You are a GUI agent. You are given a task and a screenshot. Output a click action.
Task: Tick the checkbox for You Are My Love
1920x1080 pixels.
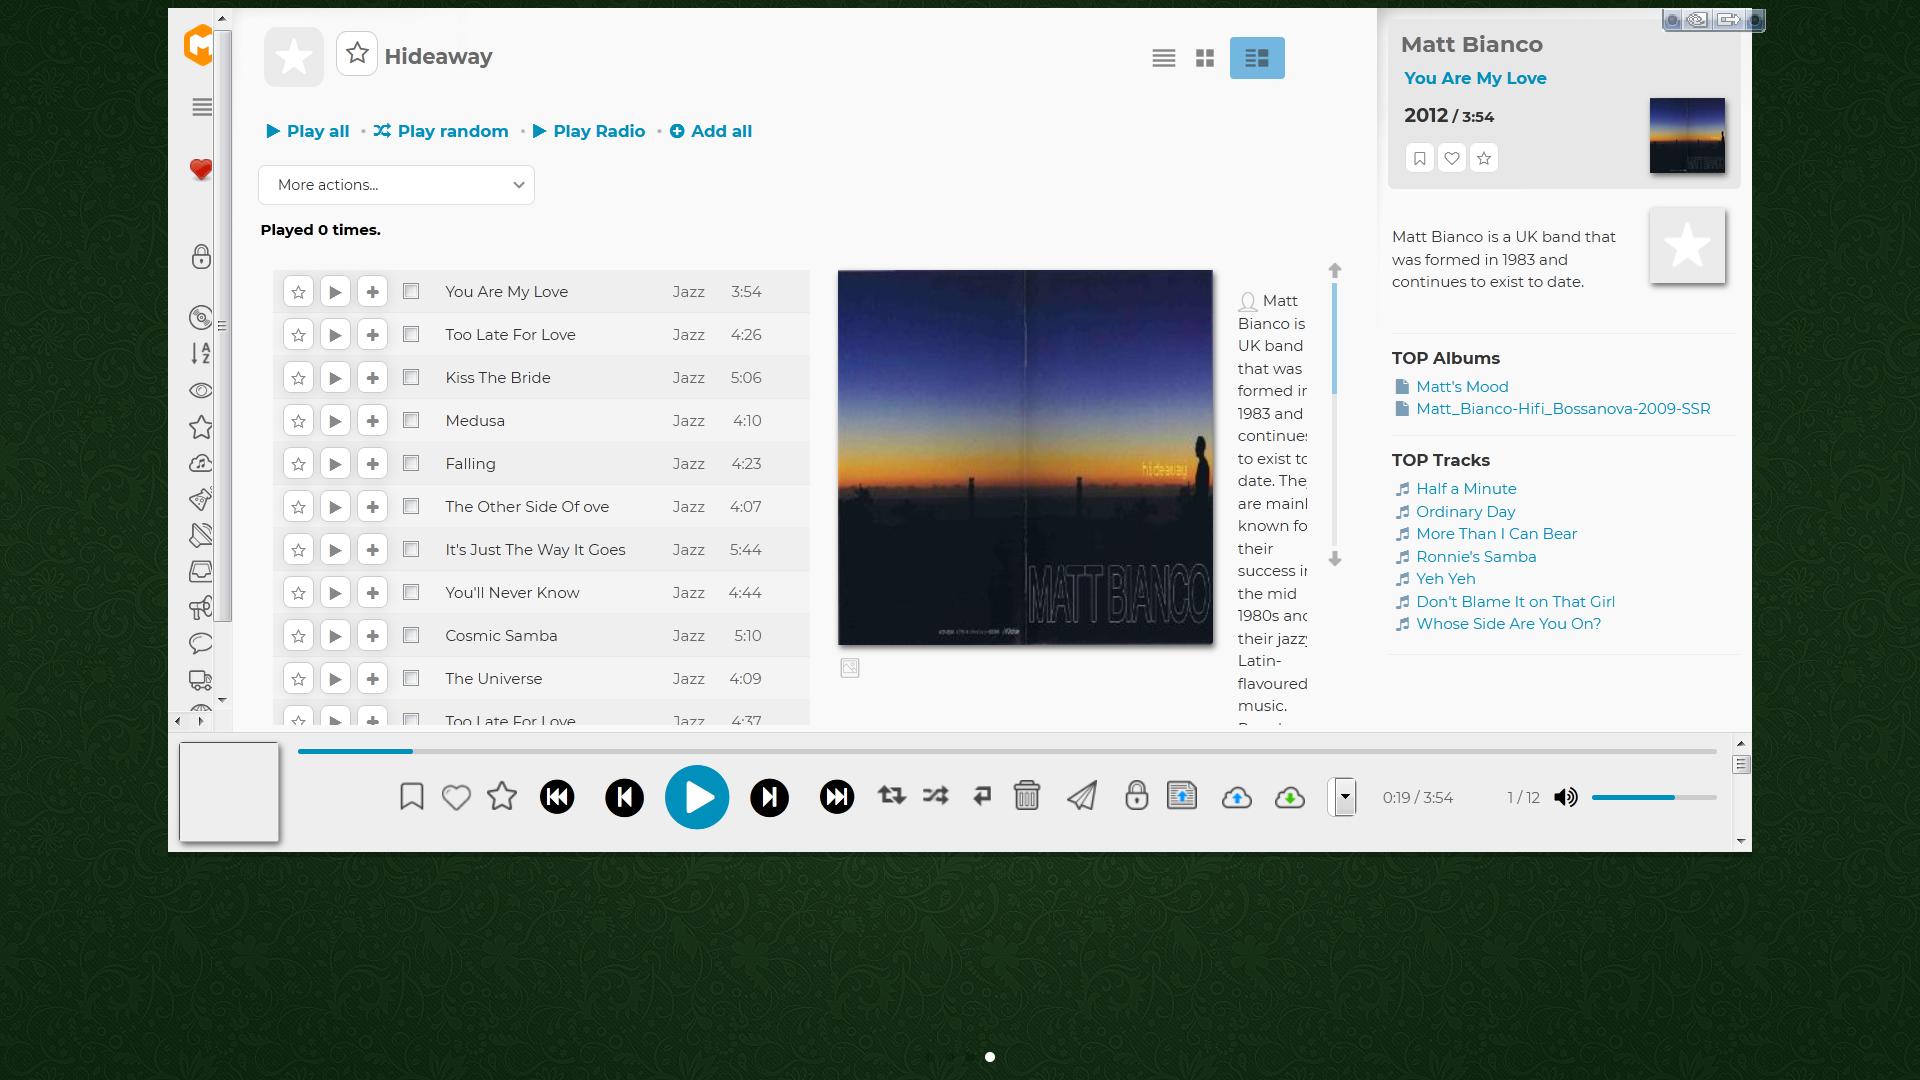411,291
